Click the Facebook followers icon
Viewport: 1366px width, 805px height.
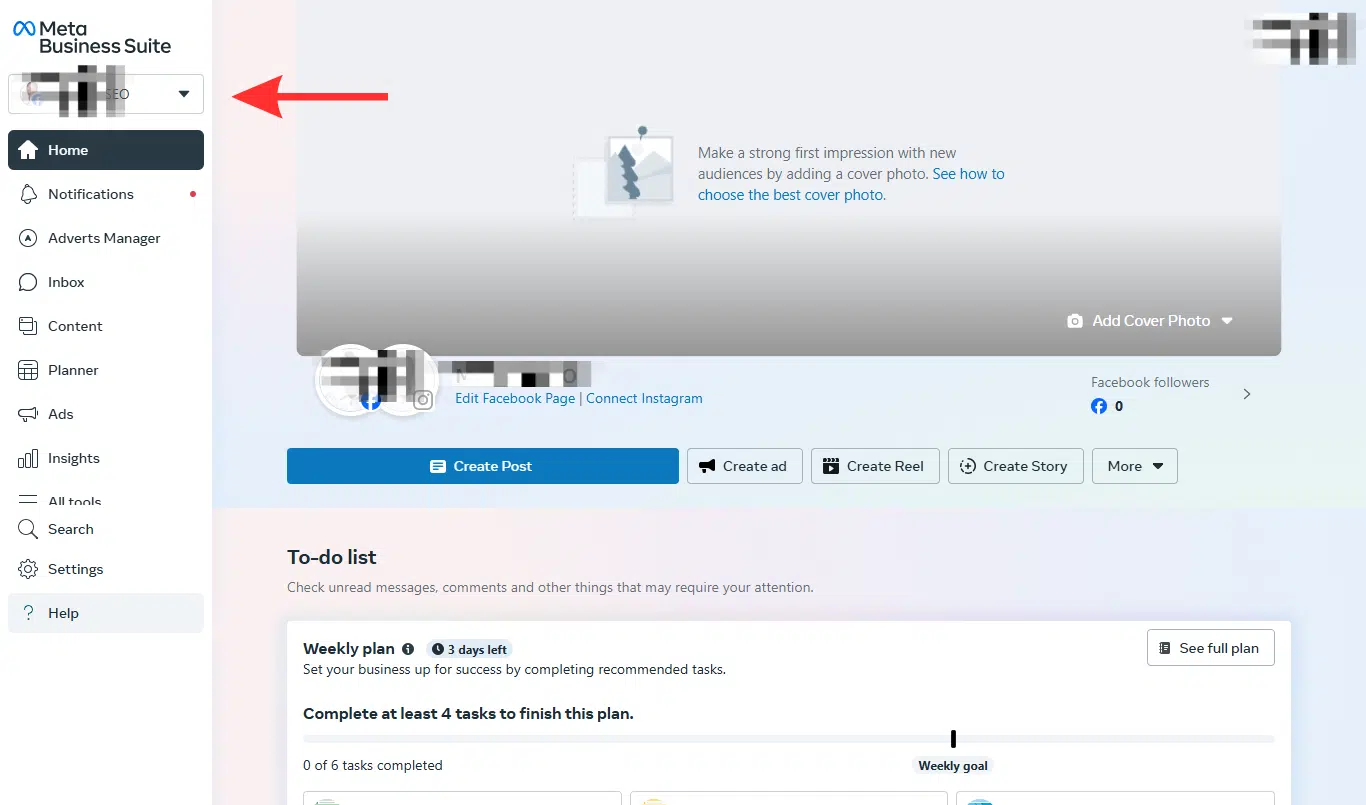(1099, 406)
